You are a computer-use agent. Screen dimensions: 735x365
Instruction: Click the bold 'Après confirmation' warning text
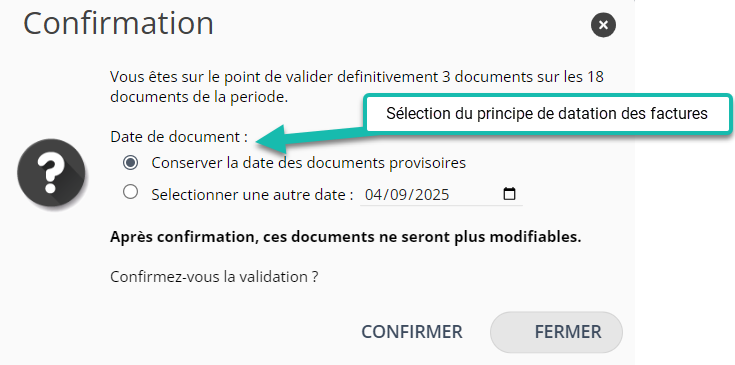345,237
